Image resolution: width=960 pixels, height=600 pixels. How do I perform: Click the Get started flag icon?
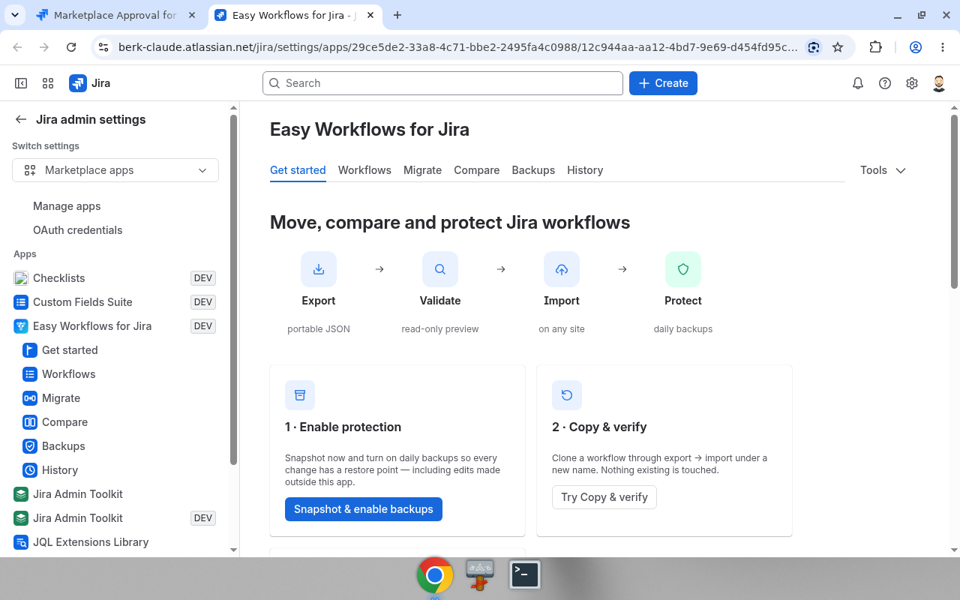(x=29, y=350)
